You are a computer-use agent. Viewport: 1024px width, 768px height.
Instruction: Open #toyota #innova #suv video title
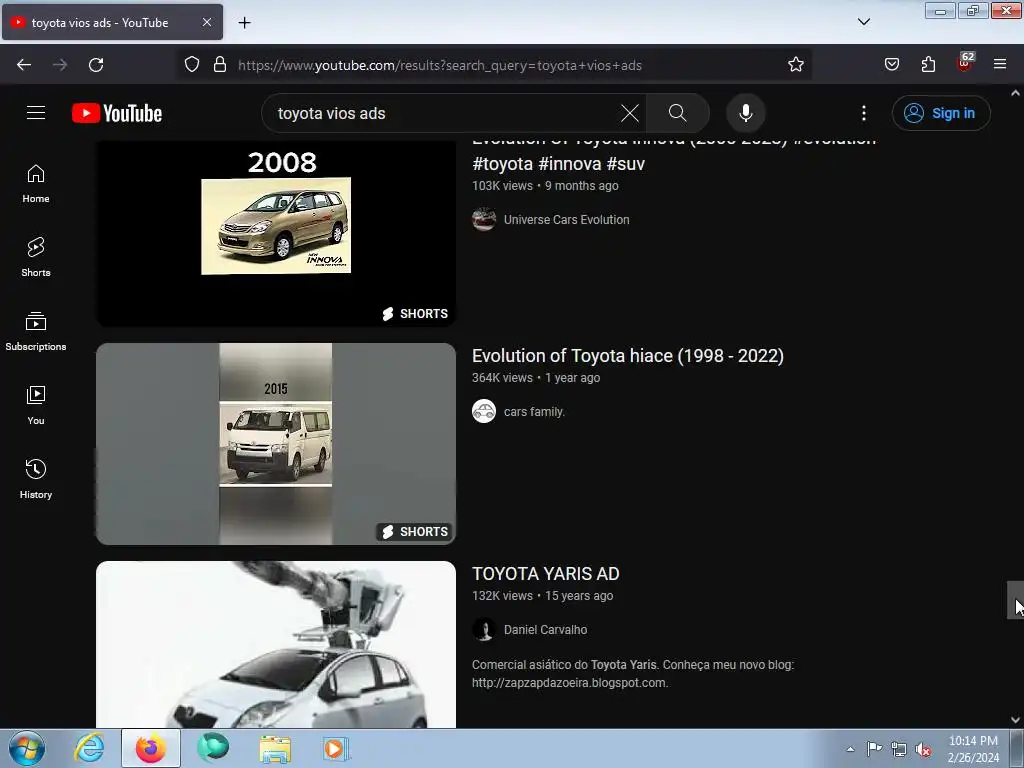(558, 164)
